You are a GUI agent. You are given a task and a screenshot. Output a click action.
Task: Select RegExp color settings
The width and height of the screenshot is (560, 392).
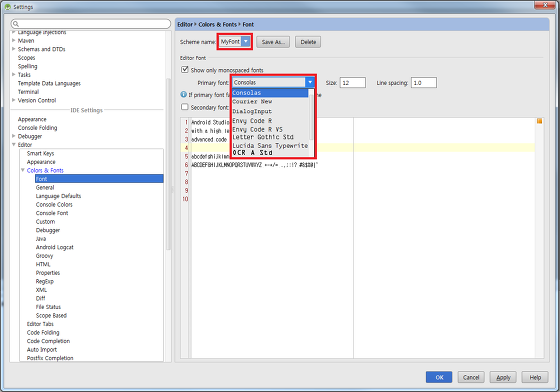[x=45, y=281]
